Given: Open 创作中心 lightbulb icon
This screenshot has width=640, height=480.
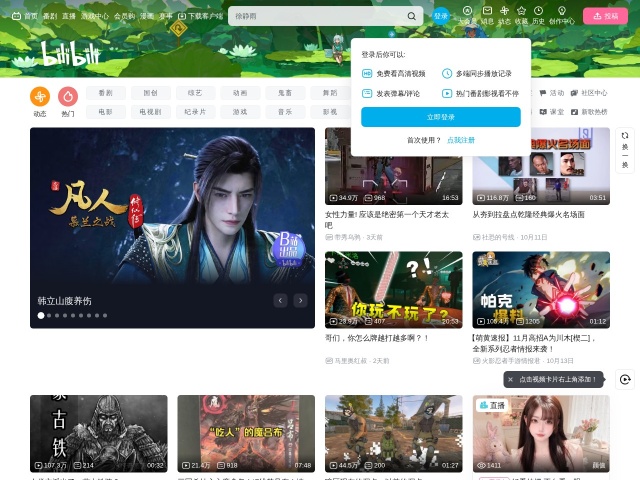Looking at the screenshot, I should (562, 11).
